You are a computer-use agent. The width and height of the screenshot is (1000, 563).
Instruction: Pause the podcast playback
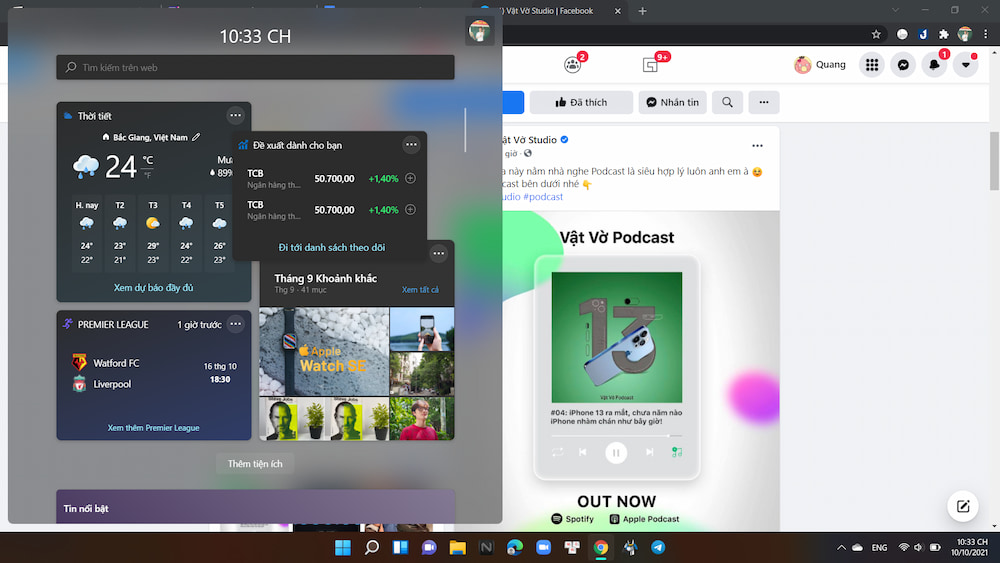coord(616,452)
